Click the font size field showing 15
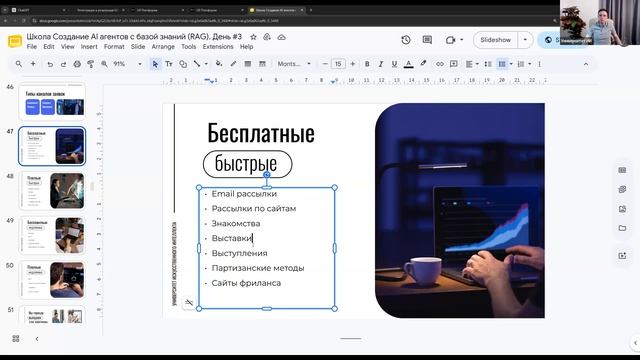The image size is (640, 360). [x=338, y=64]
